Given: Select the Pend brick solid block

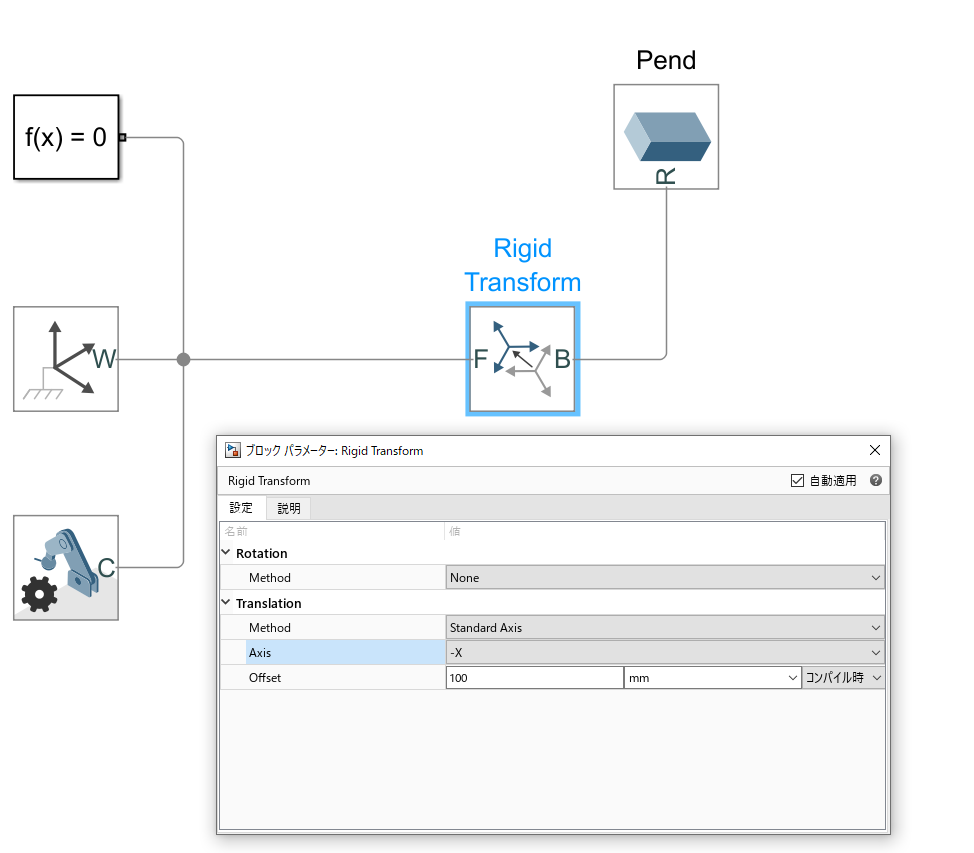Looking at the screenshot, I should (x=665, y=136).
